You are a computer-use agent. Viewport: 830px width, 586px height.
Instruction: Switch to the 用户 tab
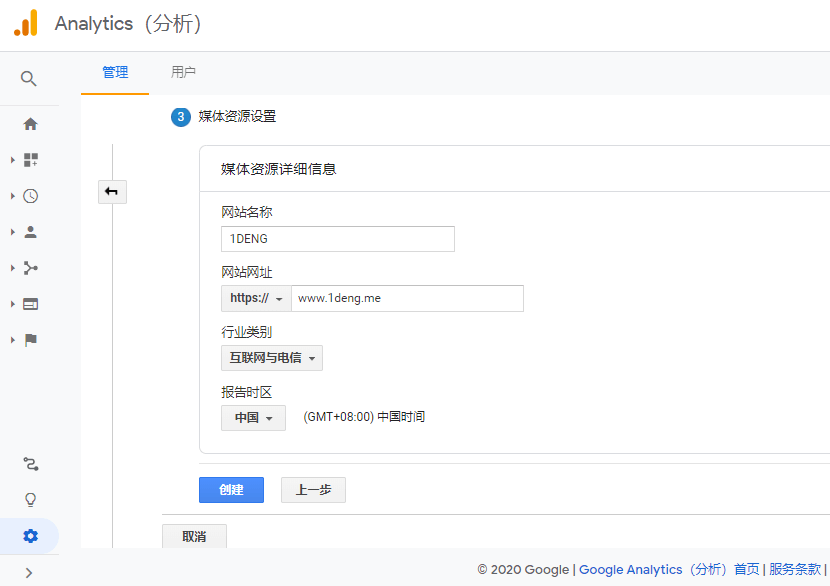[183, 72]
